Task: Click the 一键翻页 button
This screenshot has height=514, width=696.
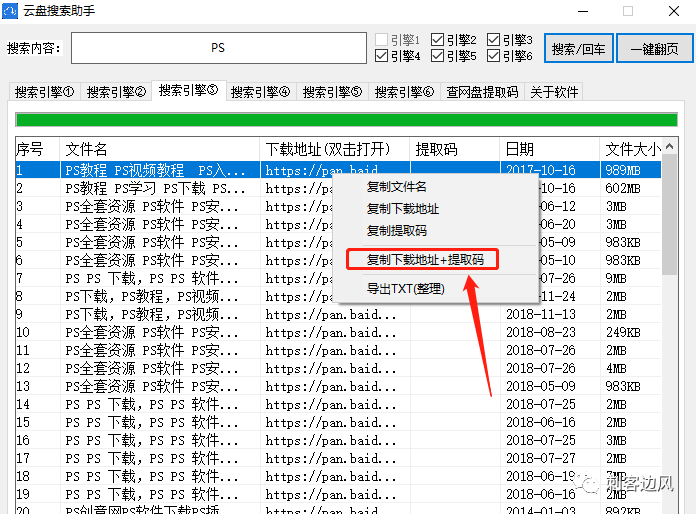Action: tap(655, 48)
